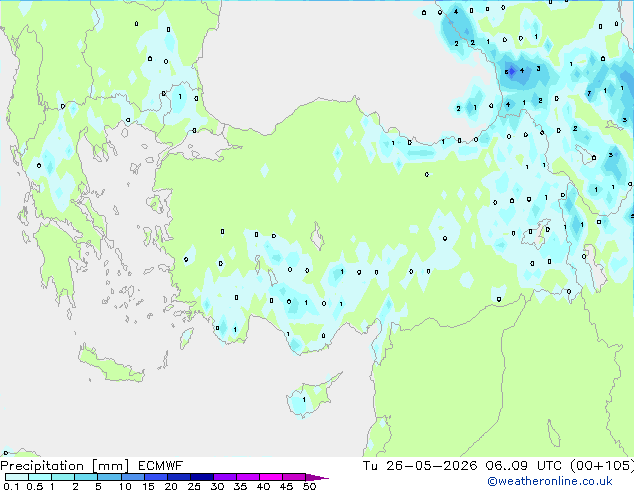The height and width of the screenshot is (490, 634).
Task: Click the '50' legend scale label
Action: click(310, 486)
